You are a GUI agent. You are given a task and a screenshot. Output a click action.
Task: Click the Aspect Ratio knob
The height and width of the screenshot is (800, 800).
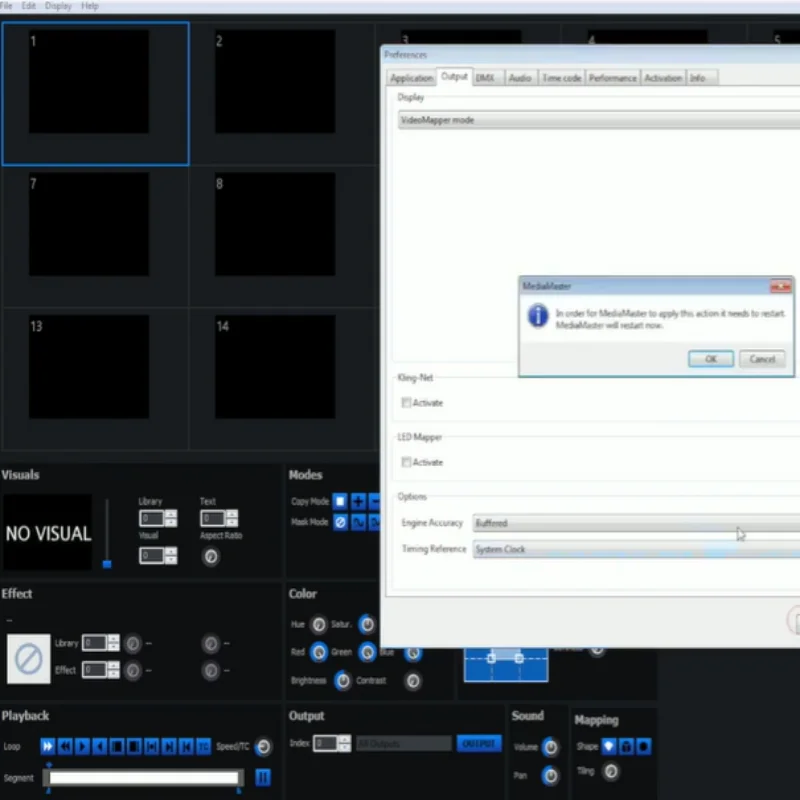click(210, 557)
